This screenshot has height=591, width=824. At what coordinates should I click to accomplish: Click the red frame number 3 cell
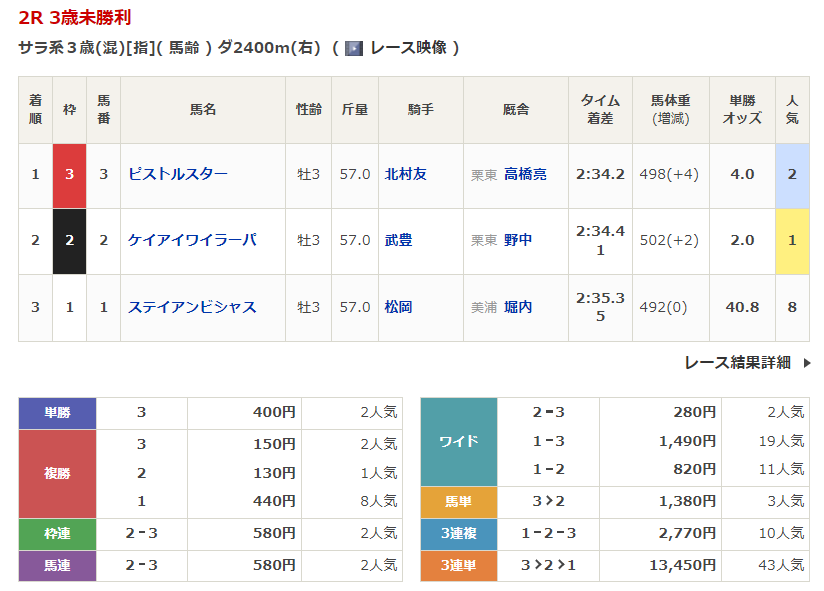point(69,176)
